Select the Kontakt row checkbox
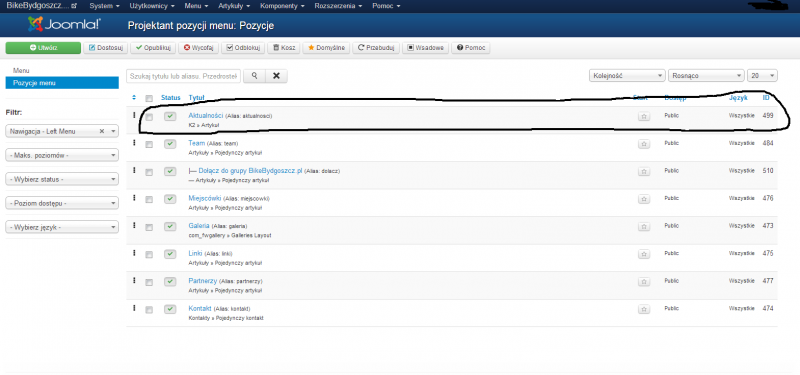Screen dimensions: 800x375 [149, 310]
